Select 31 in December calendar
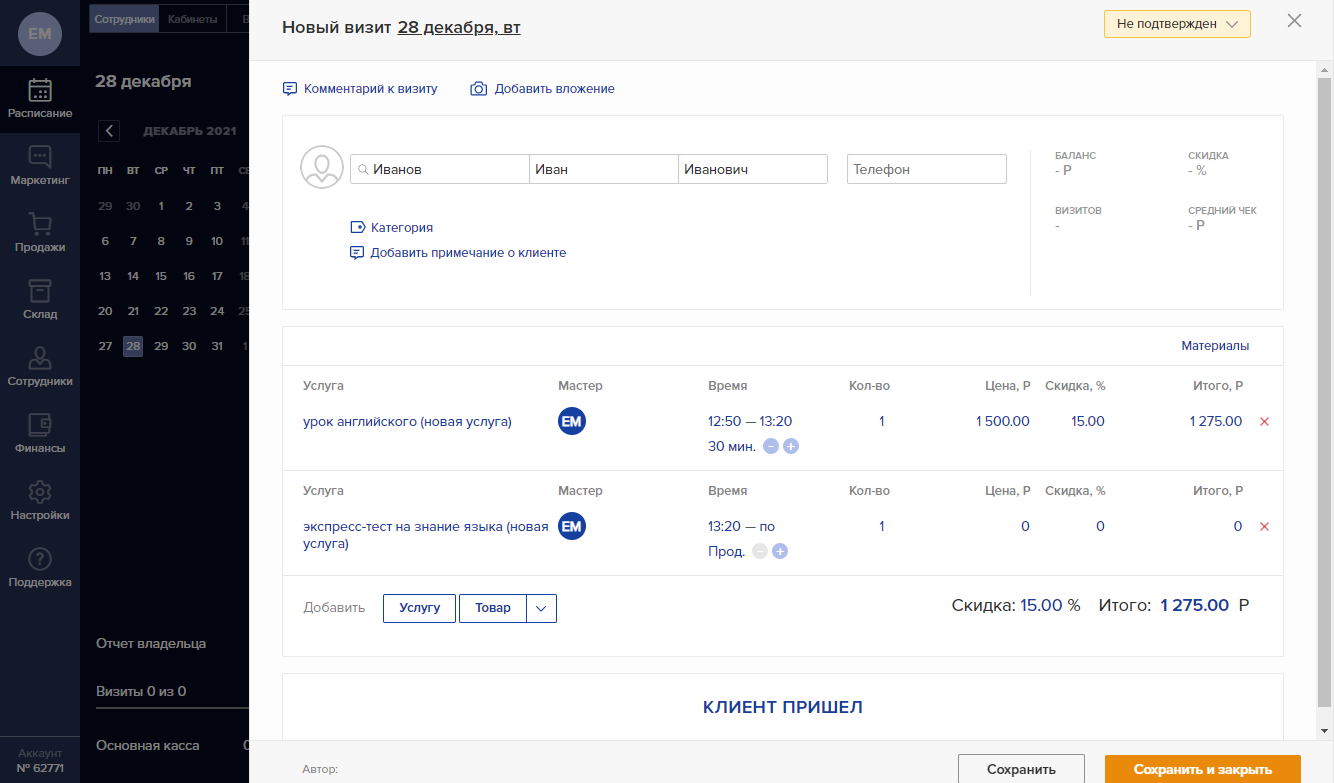The width and height of the screenshot is (1334, 783). [217, 346]
